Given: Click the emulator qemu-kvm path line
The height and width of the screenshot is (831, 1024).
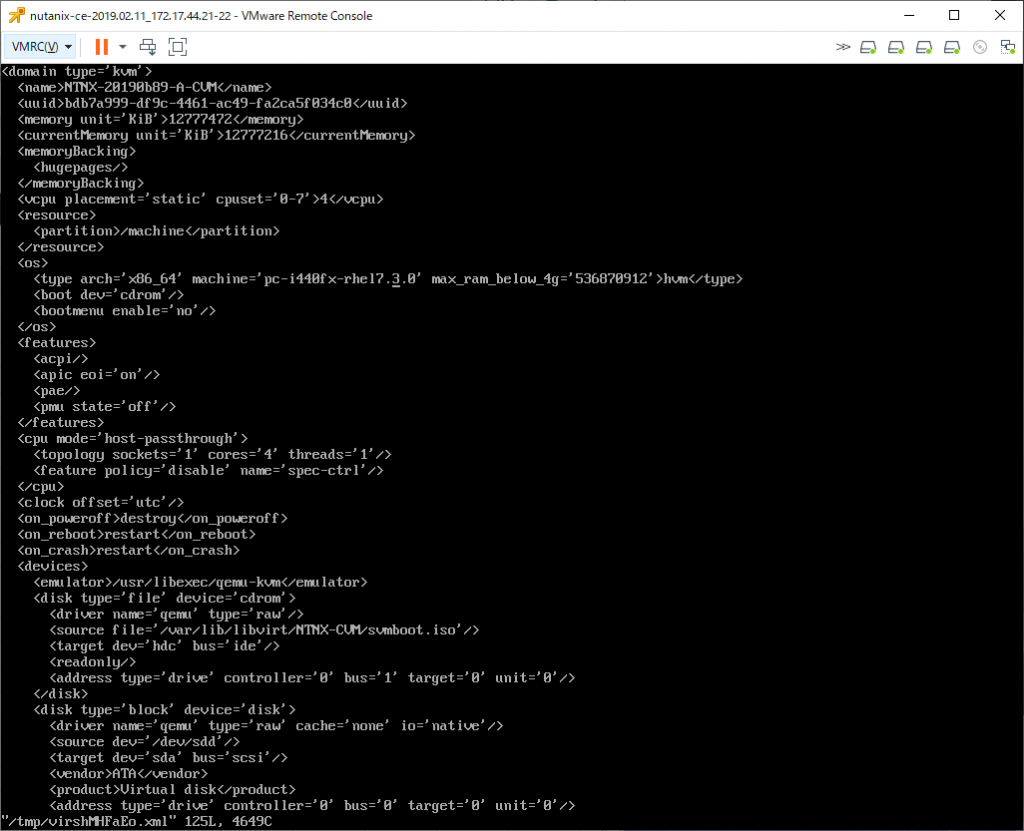Looking at the screenshot, I should [200, 582].
